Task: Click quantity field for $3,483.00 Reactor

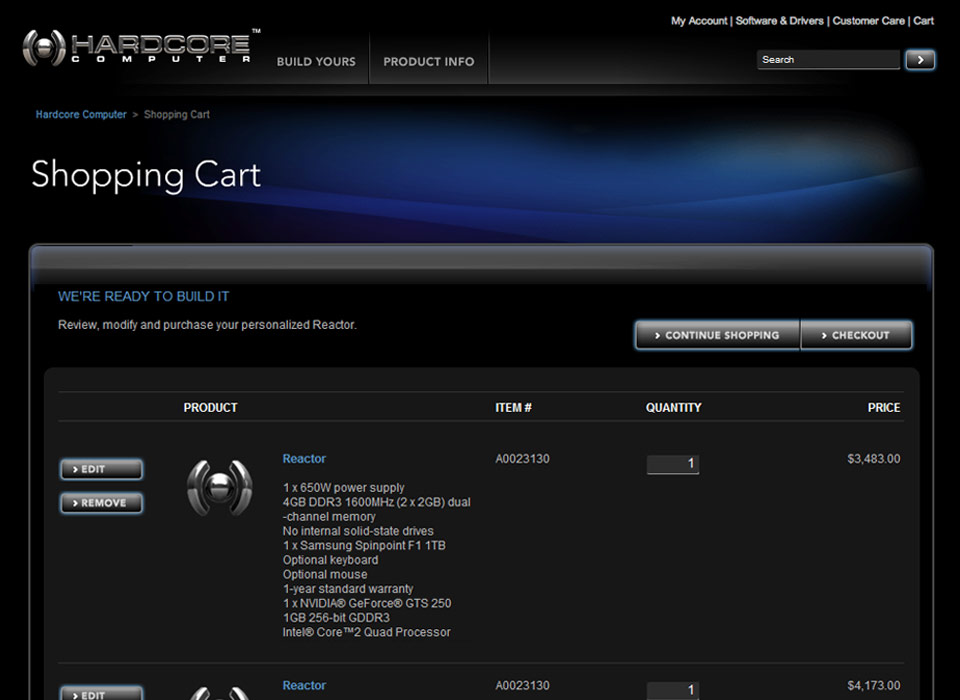Action: 672,464
